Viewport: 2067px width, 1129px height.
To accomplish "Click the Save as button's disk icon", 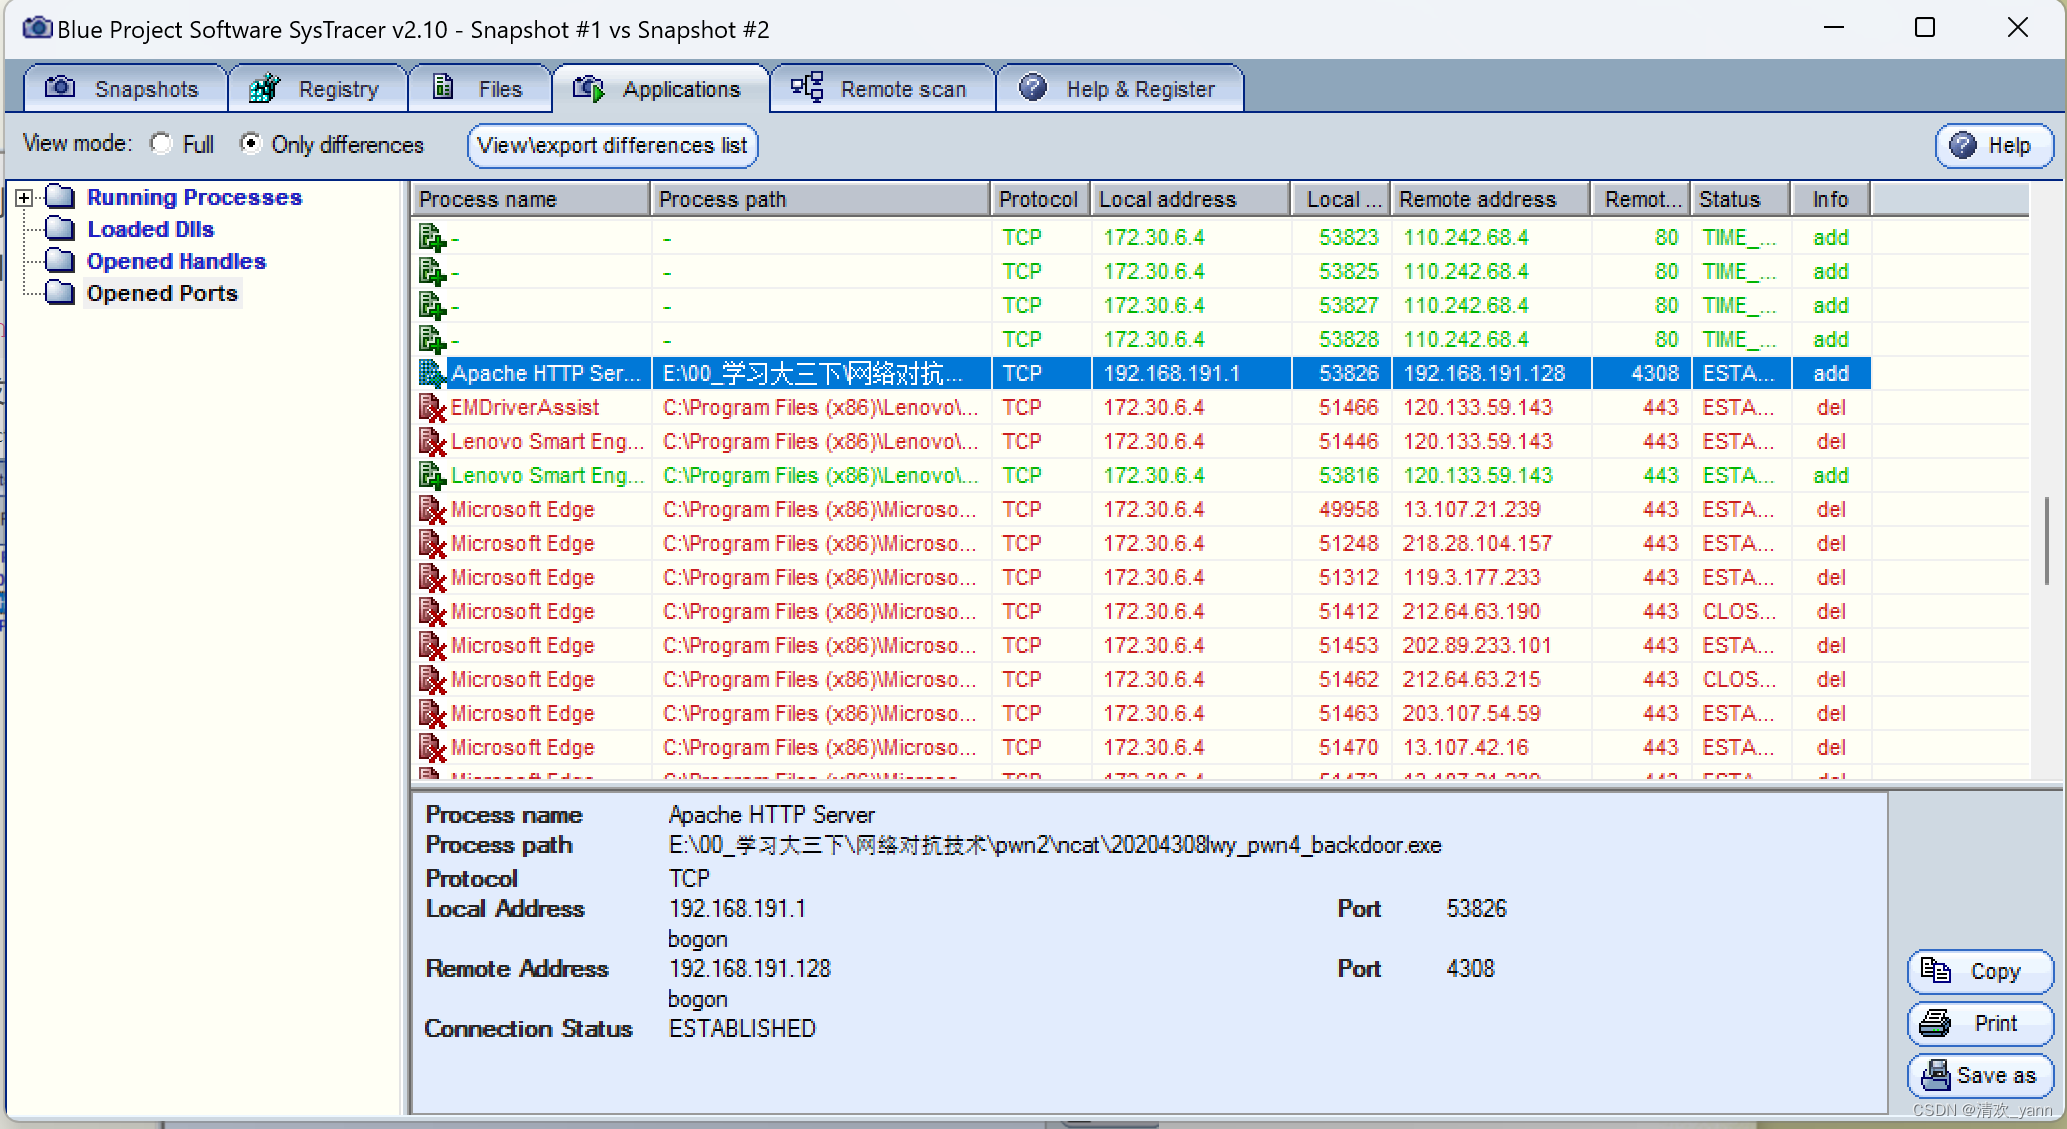I will click(x=1936, y=1075).
